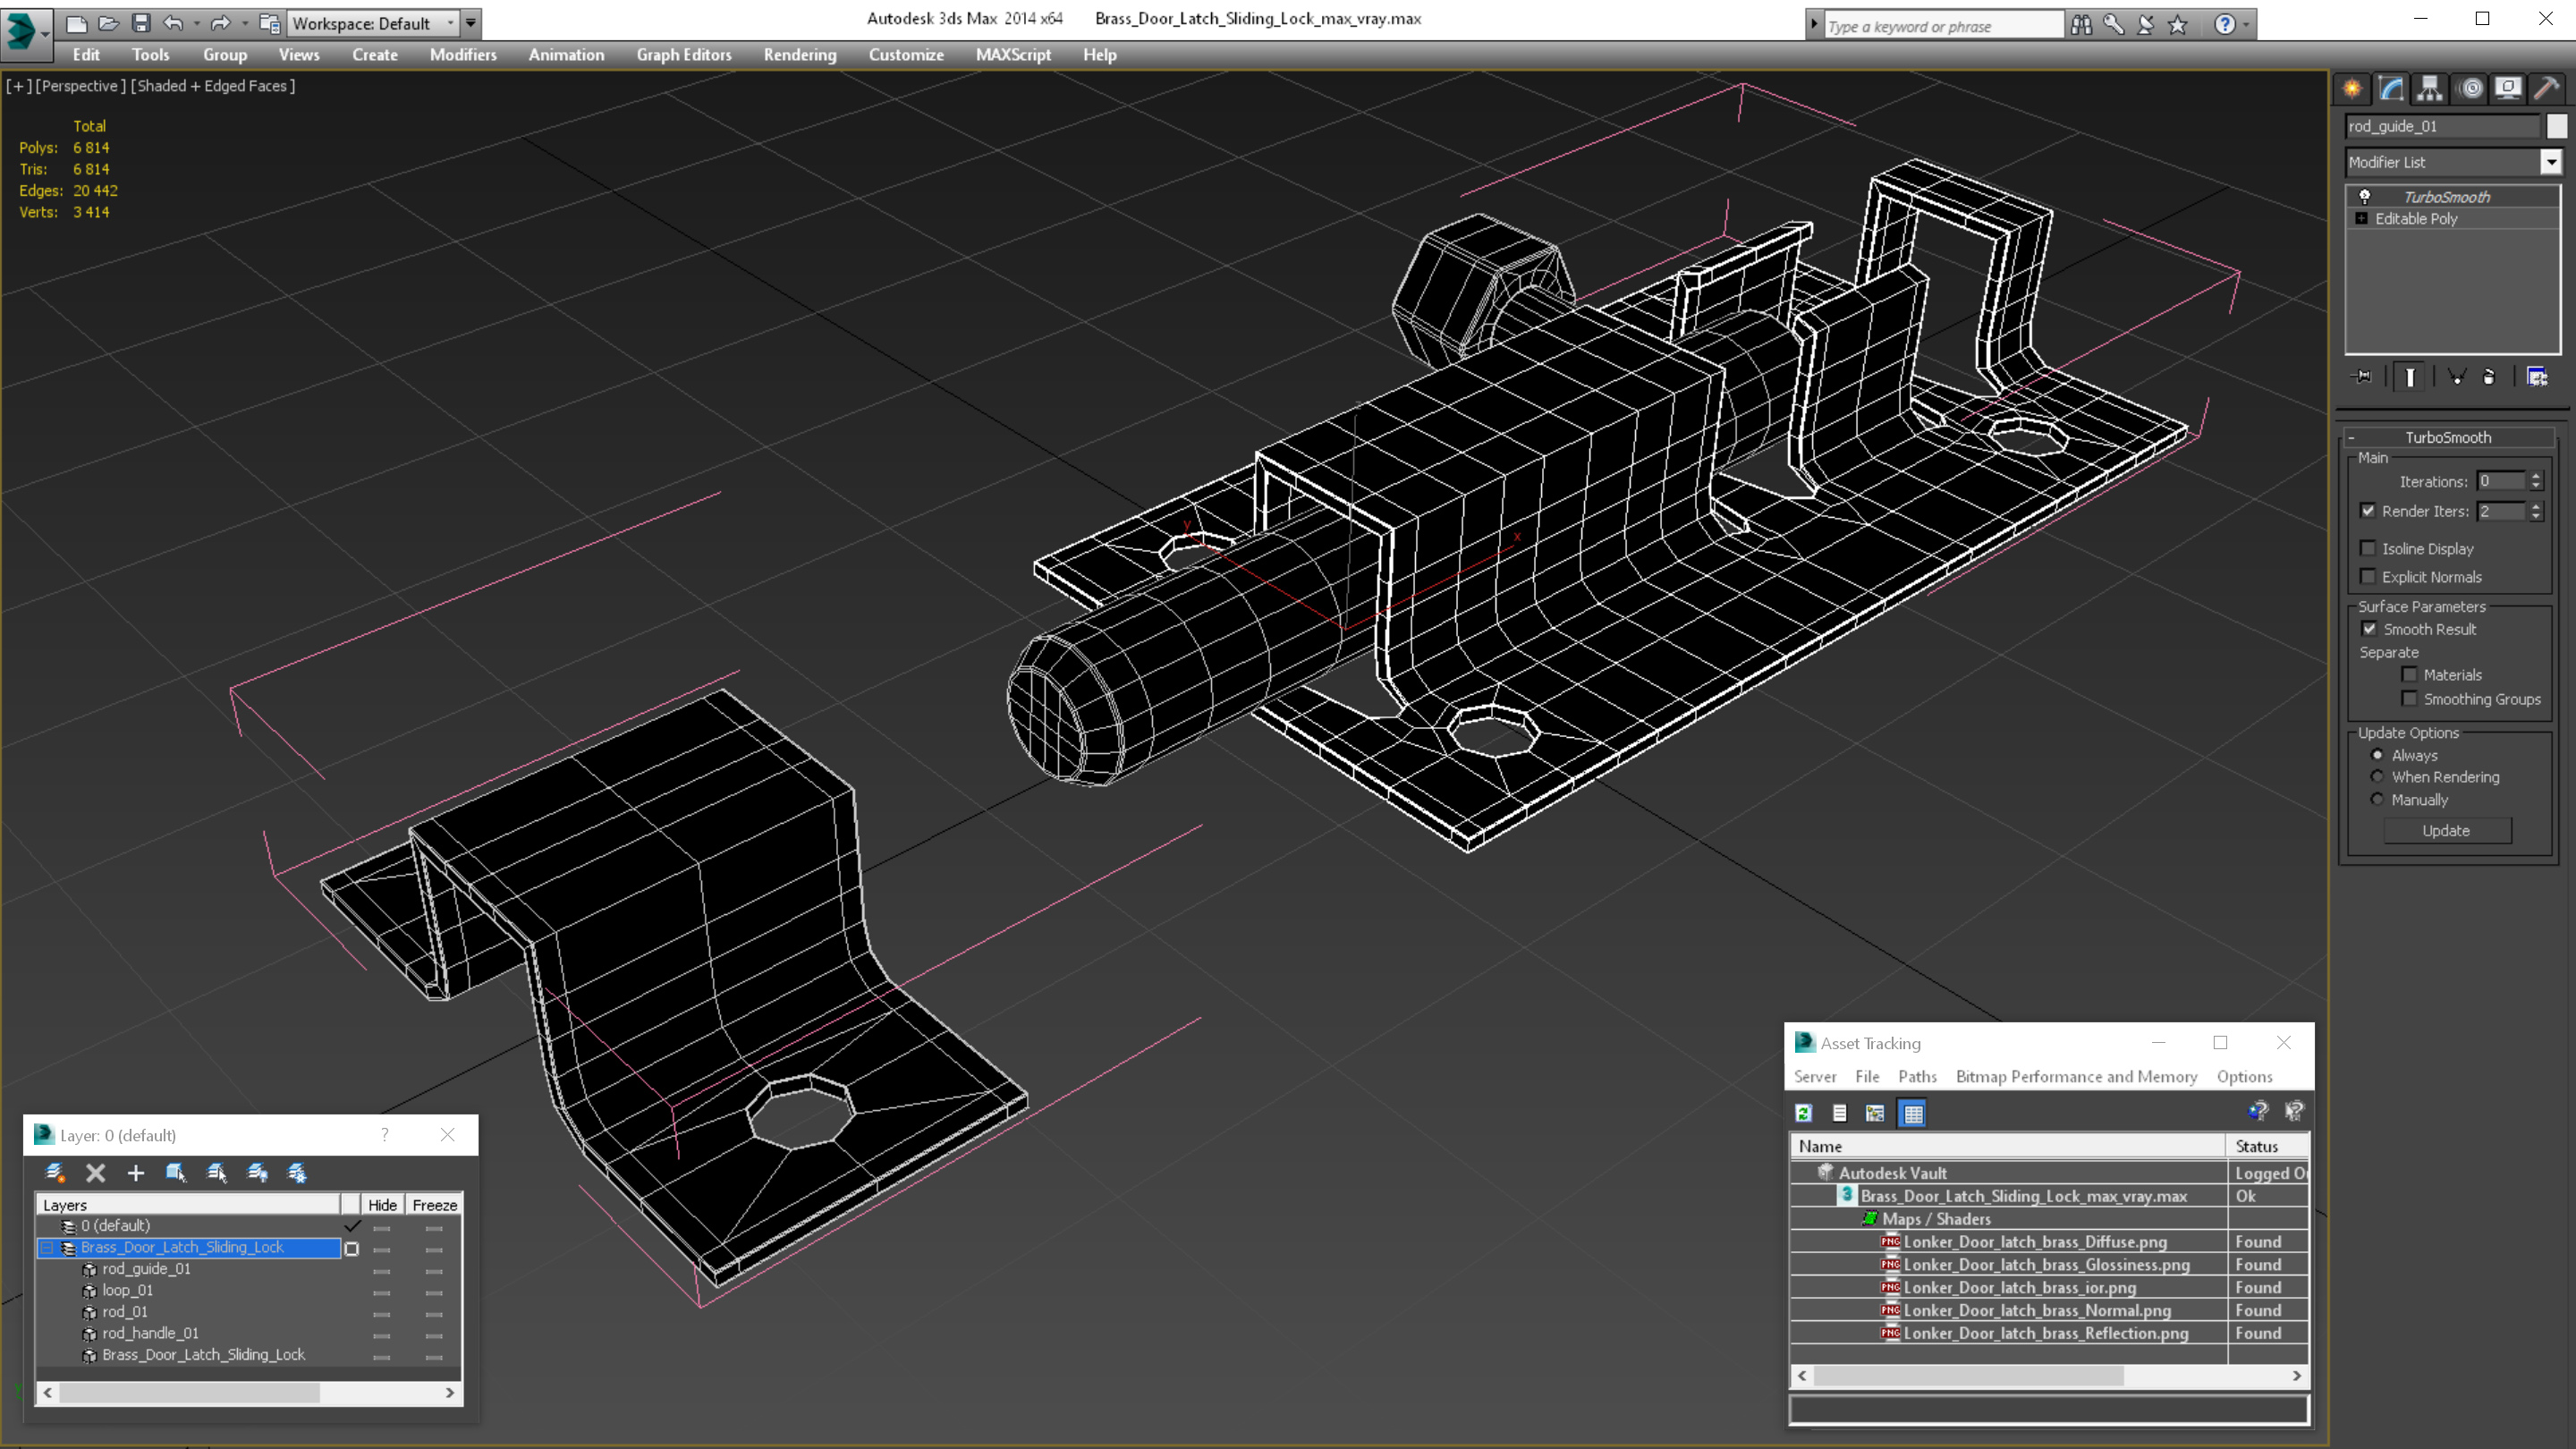This screenshot has width=2576, height=1449.
Task: Open the Hierarchy command panel tab
Action: [x=2430, y=89]
